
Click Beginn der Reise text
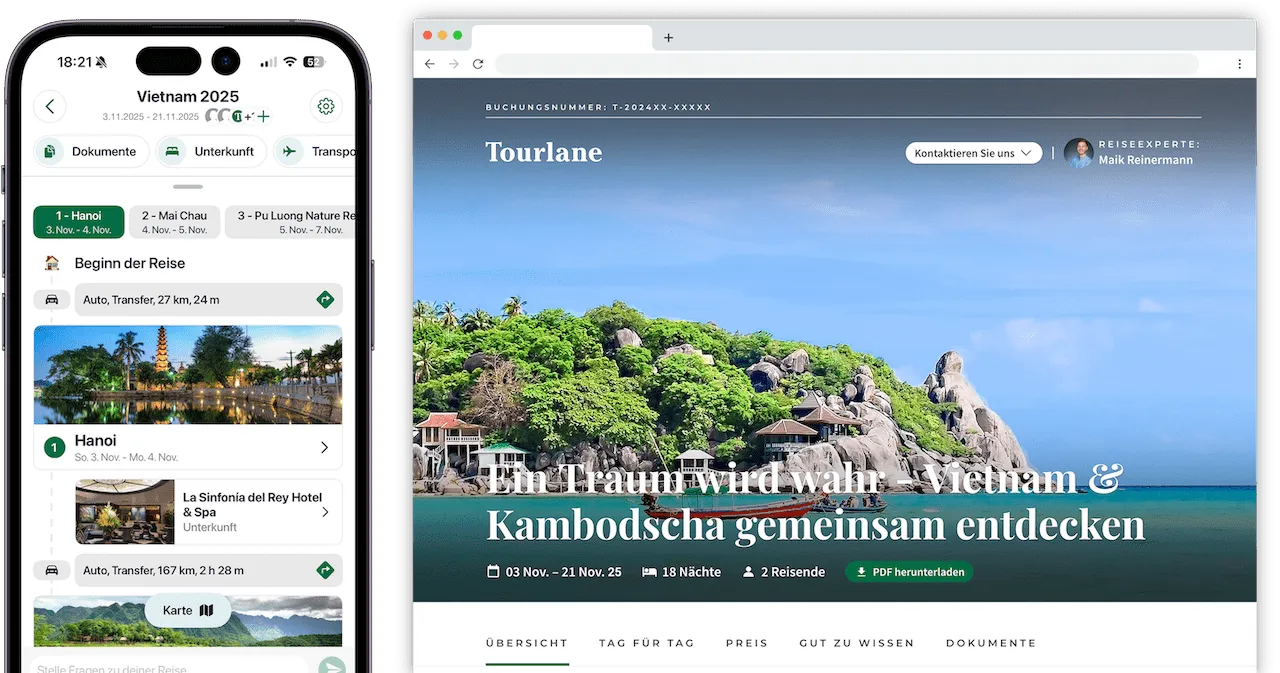point(130,263)
